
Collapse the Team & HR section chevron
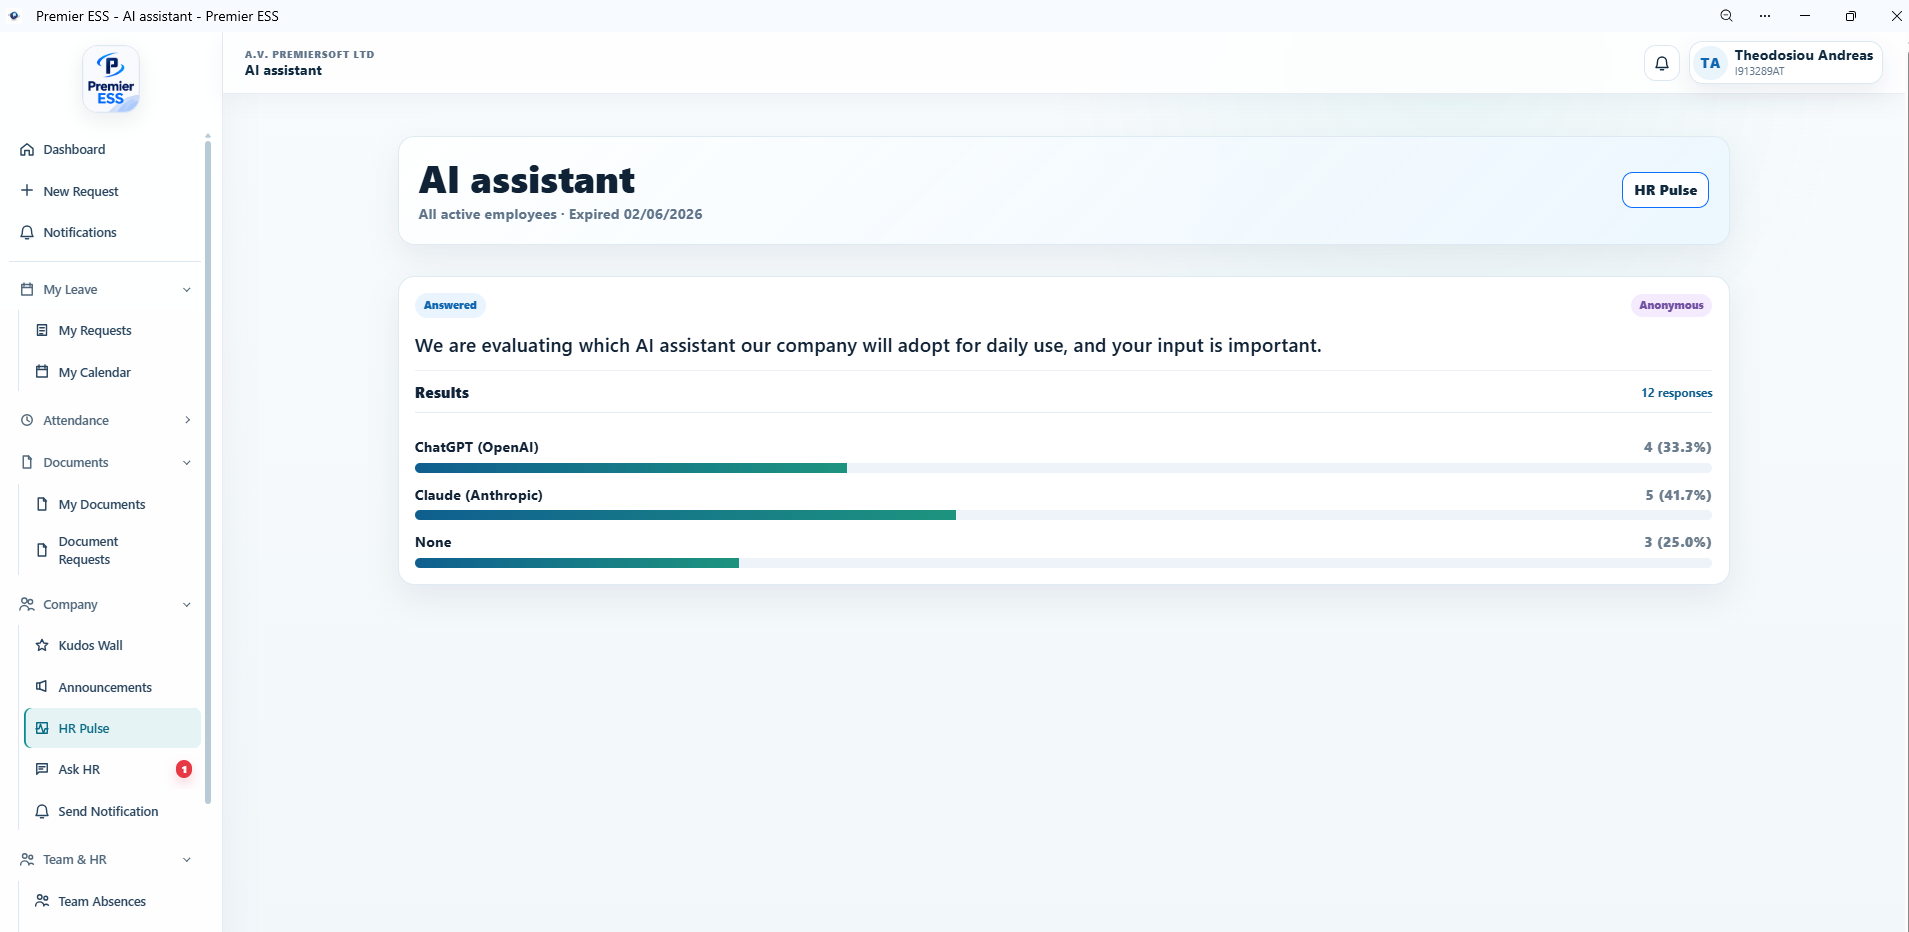tap(187, 860)
